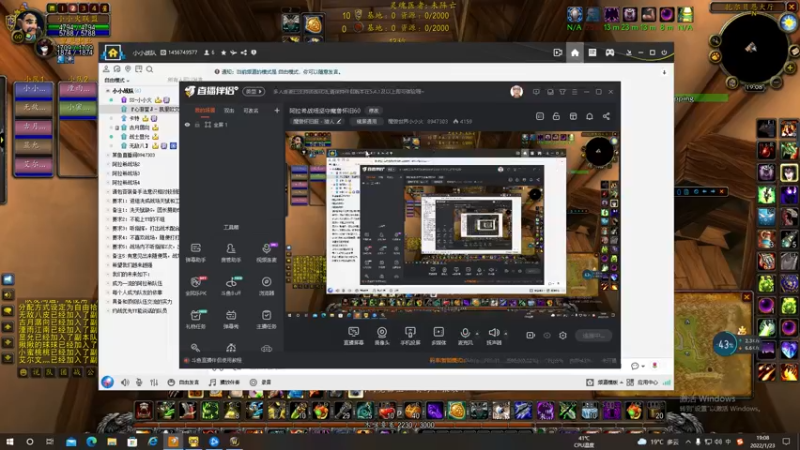Click the 横屏通用 button
The image size is (800, 450).
(x=366, y=121)
